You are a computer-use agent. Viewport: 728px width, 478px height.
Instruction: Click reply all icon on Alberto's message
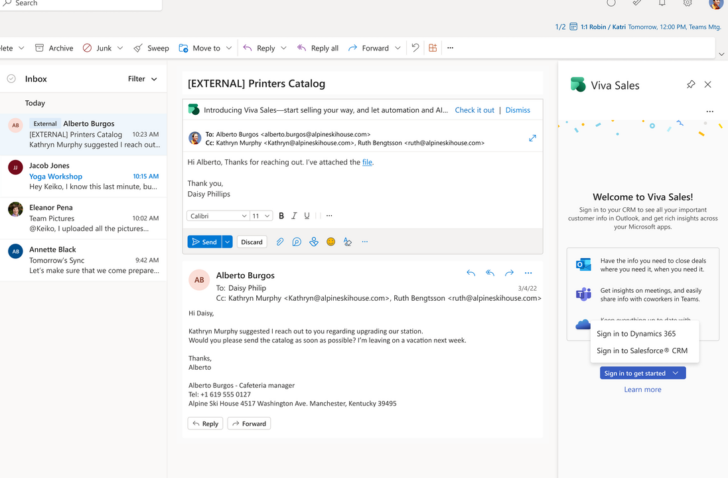click(x=490, y=273)
